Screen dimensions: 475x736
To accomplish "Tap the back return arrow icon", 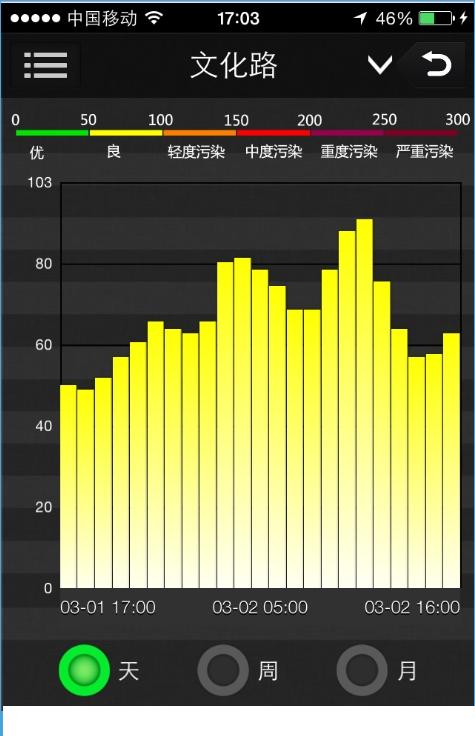I will (437, 64).
